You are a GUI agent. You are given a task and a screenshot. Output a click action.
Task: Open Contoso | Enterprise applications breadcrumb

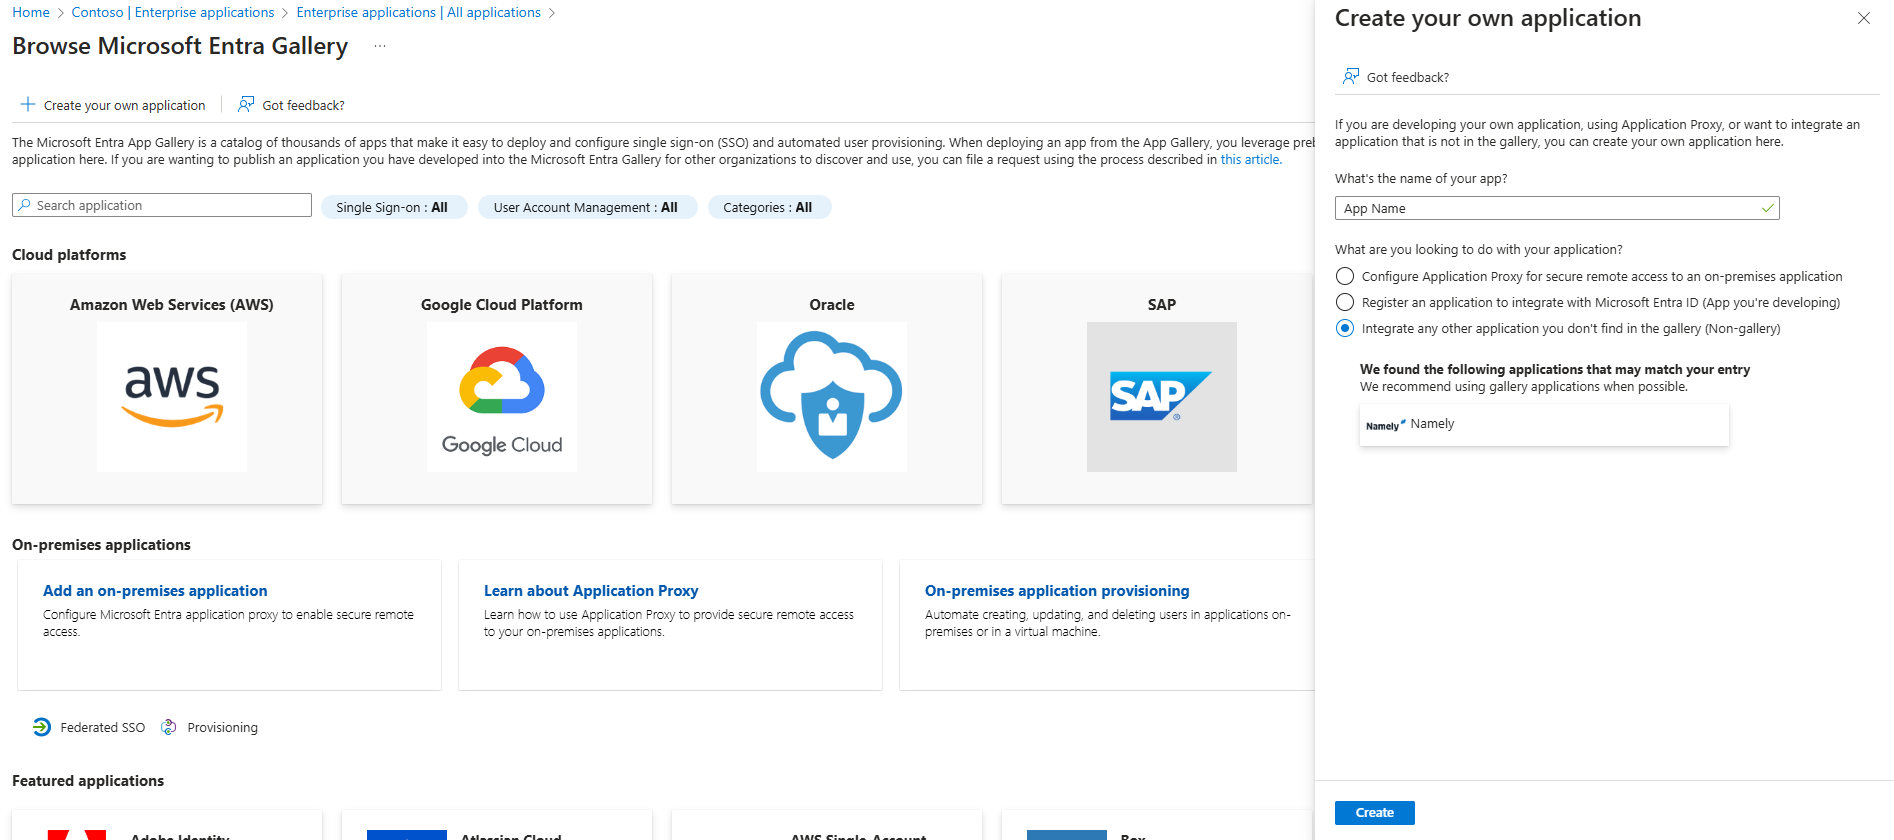point(173,12)
